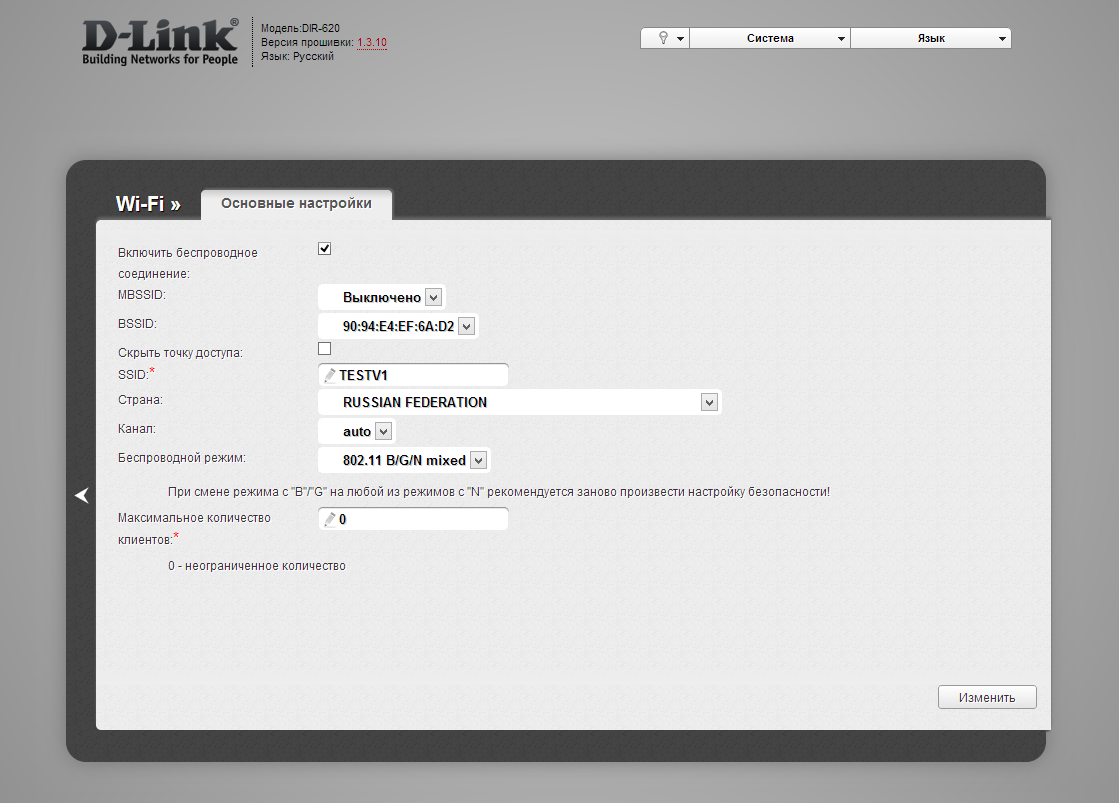This screenshot has width=1119, height=803.
Task: Click the back arrow beside the panel
Action: point(82,495)
